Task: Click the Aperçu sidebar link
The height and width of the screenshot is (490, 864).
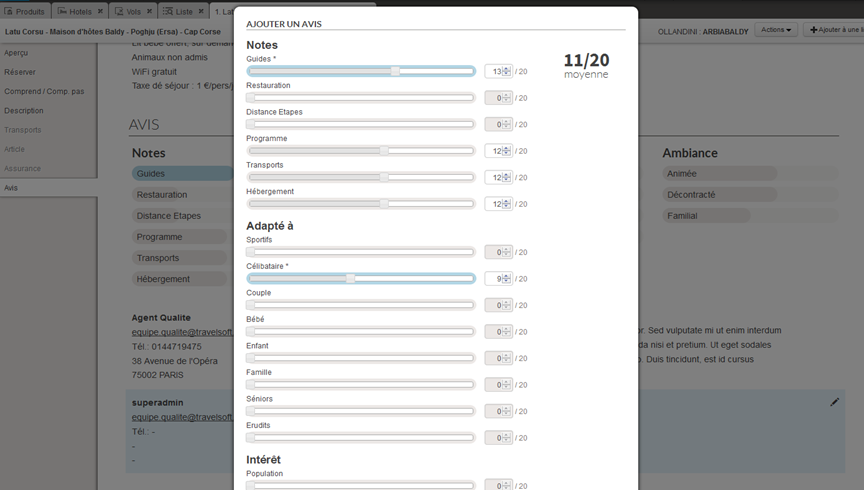Action: point(16,53)
